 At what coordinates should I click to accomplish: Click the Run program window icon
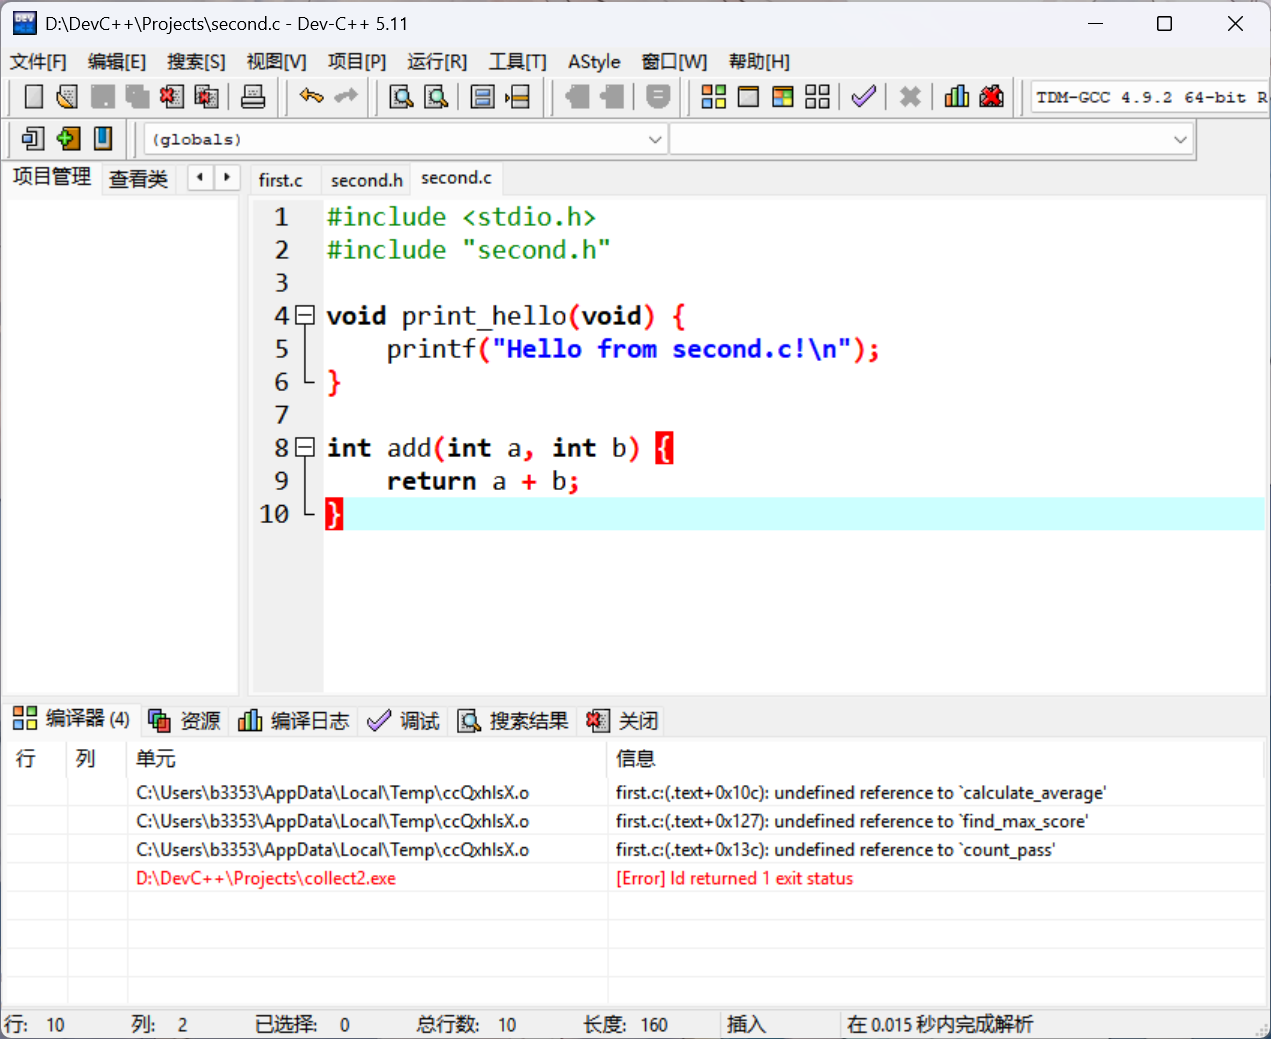point(748,97)
